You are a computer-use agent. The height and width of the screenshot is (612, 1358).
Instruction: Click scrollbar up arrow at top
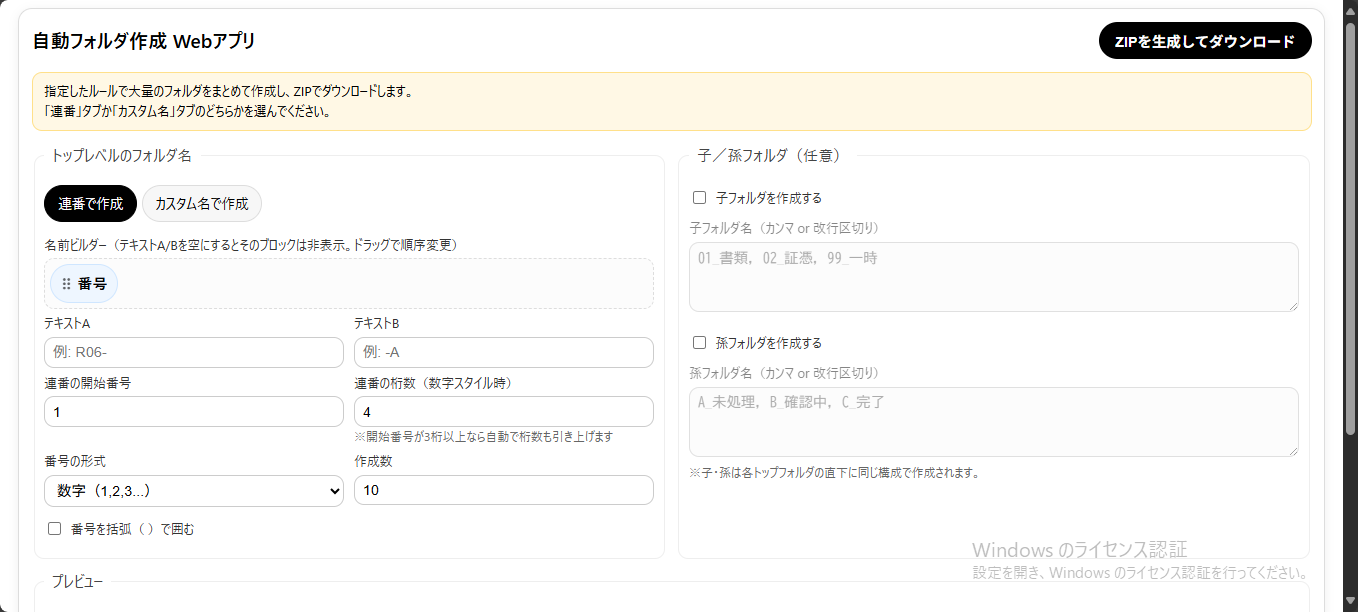point(1349,8)
